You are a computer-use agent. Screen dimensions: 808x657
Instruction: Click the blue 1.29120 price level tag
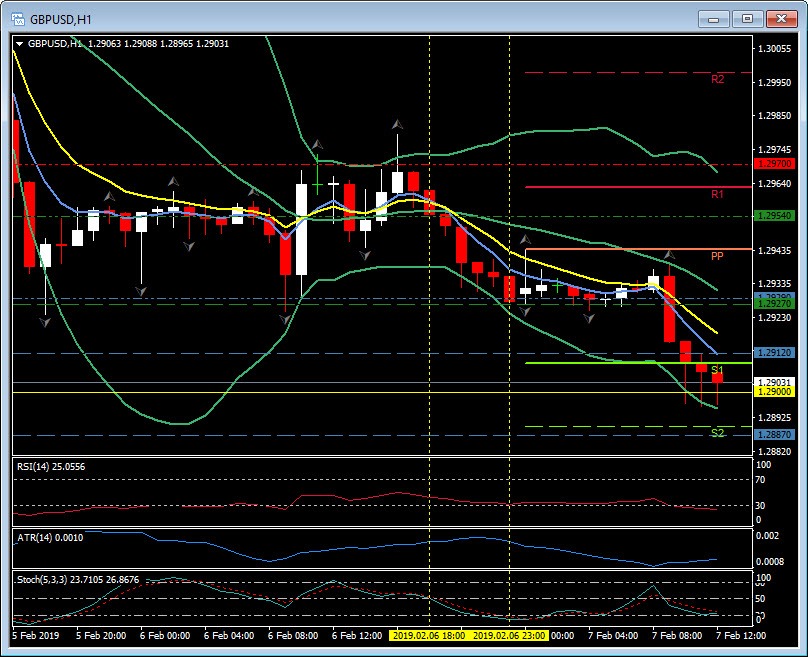coord(774,353)
